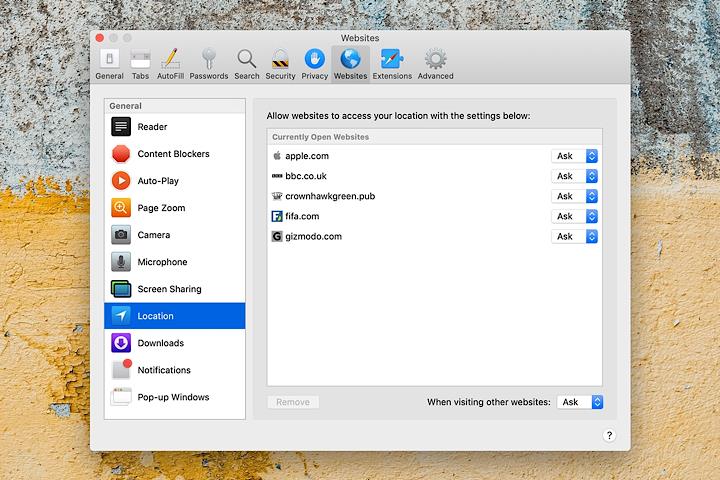Screen dimensions: 720x480
Task: Open the AutoFill preferences pane
Action: pos(170,62)
